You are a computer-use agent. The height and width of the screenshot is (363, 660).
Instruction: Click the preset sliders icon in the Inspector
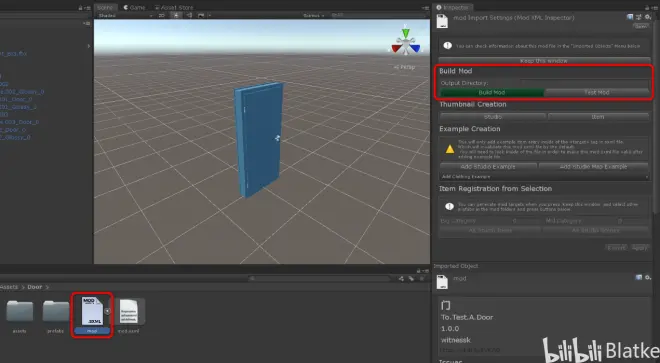639,17
